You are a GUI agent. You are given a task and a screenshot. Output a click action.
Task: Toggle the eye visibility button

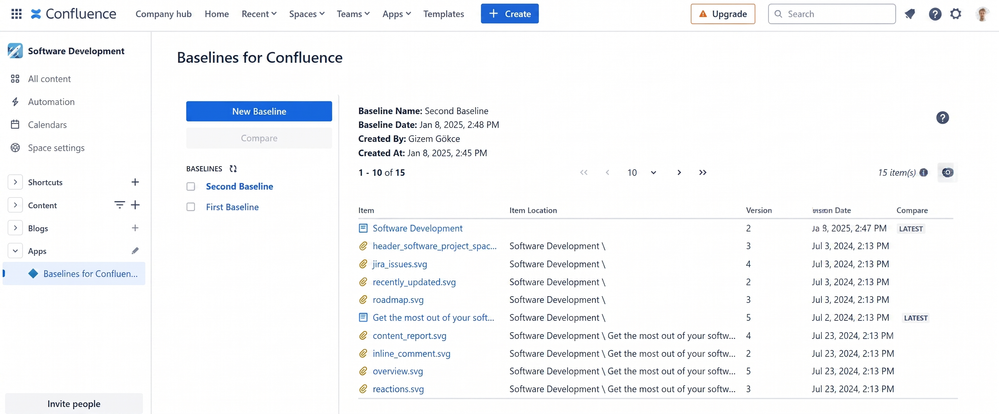point(947,173)
